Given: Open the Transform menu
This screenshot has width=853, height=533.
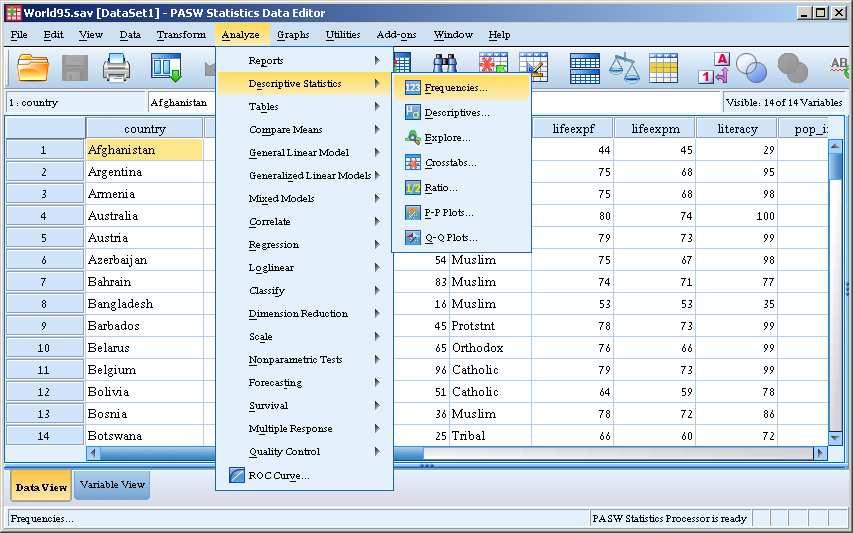Looking at the screenshot, I should (x=181, y=35).
